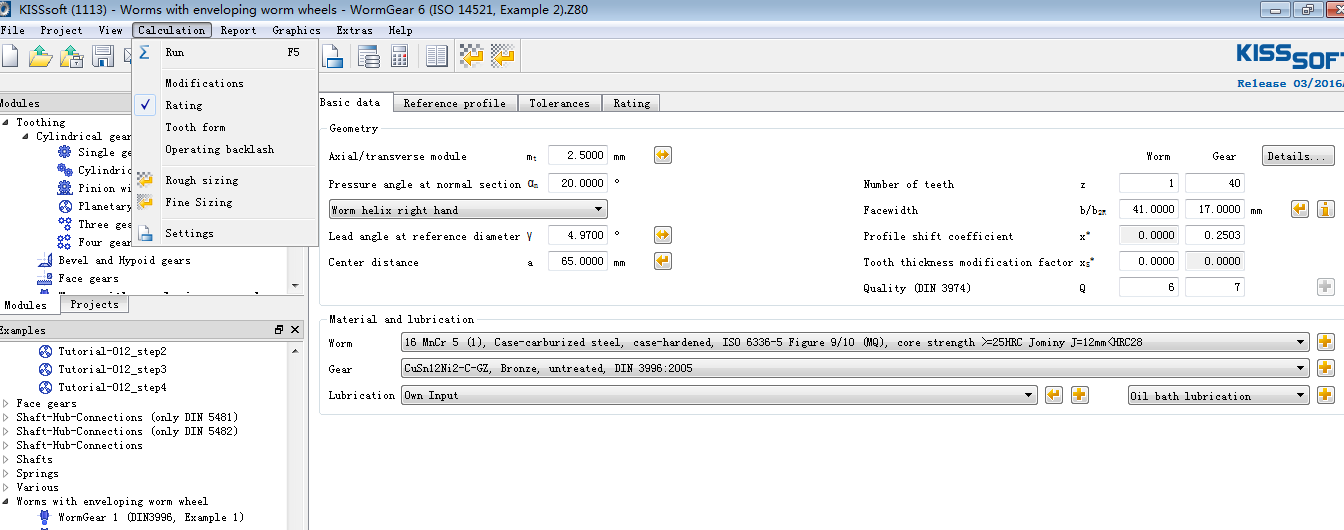Click sizing button beside center distance

662,261
